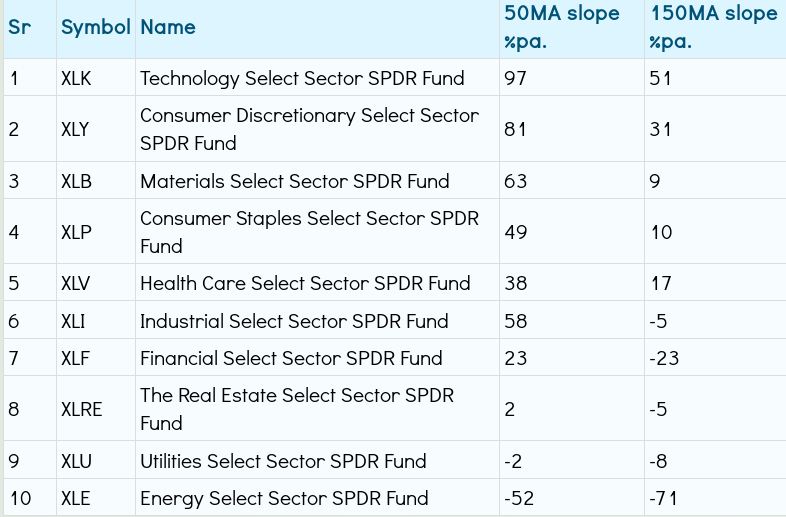Open the XLY symbol entry
Screen dimensions: 786x517
76,129
